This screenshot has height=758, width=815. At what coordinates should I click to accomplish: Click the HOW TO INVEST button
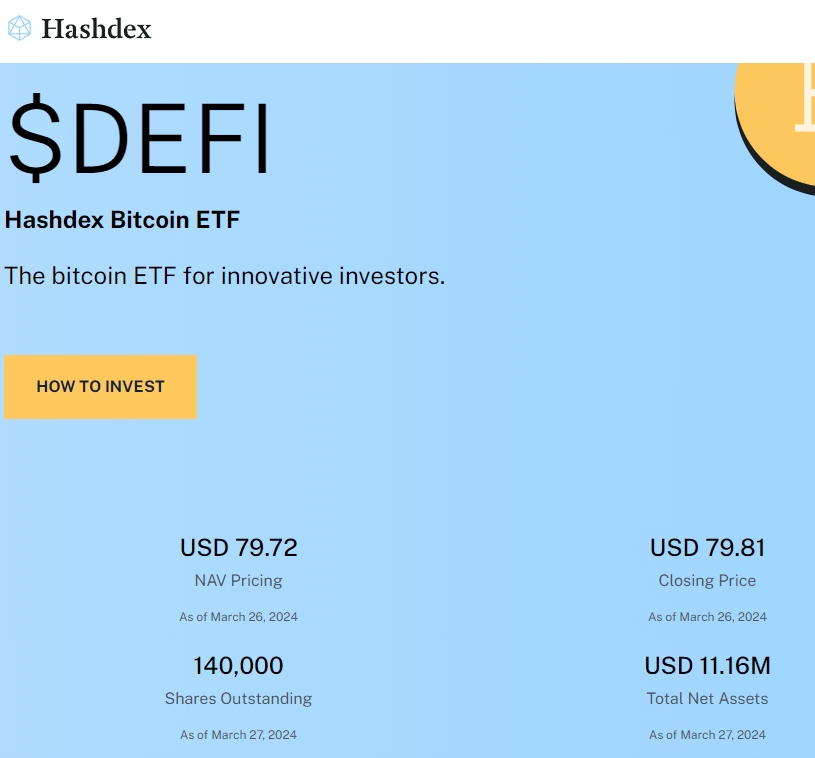click(x=100, y=387)
